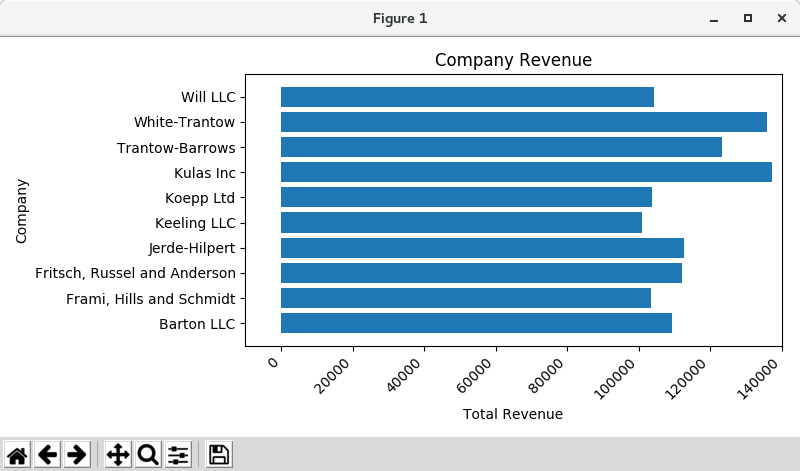The image size is (800, 471).
Task: Open Configure subplots sliders icon
Action: pyautogui.click(x=178, y=455)
